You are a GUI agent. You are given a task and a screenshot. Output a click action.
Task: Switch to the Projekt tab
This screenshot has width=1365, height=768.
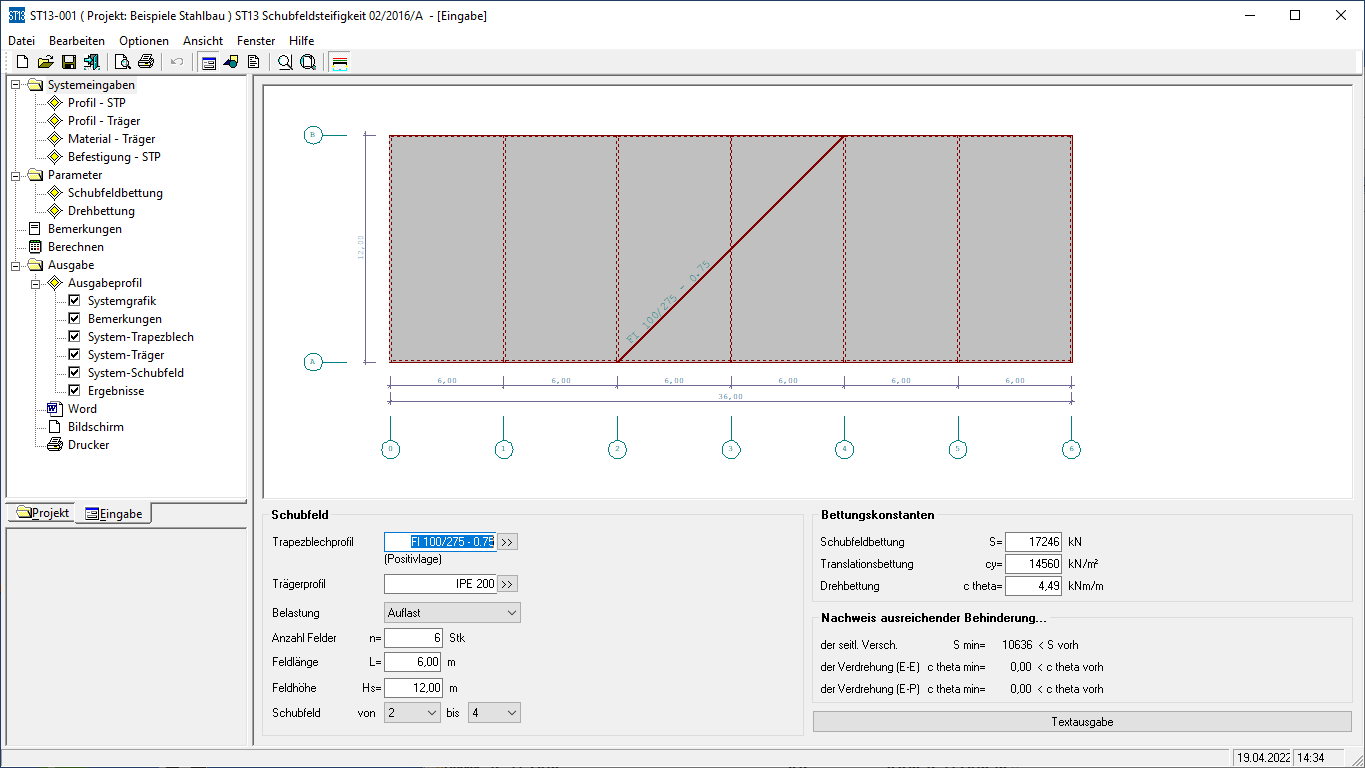point(42,513)
